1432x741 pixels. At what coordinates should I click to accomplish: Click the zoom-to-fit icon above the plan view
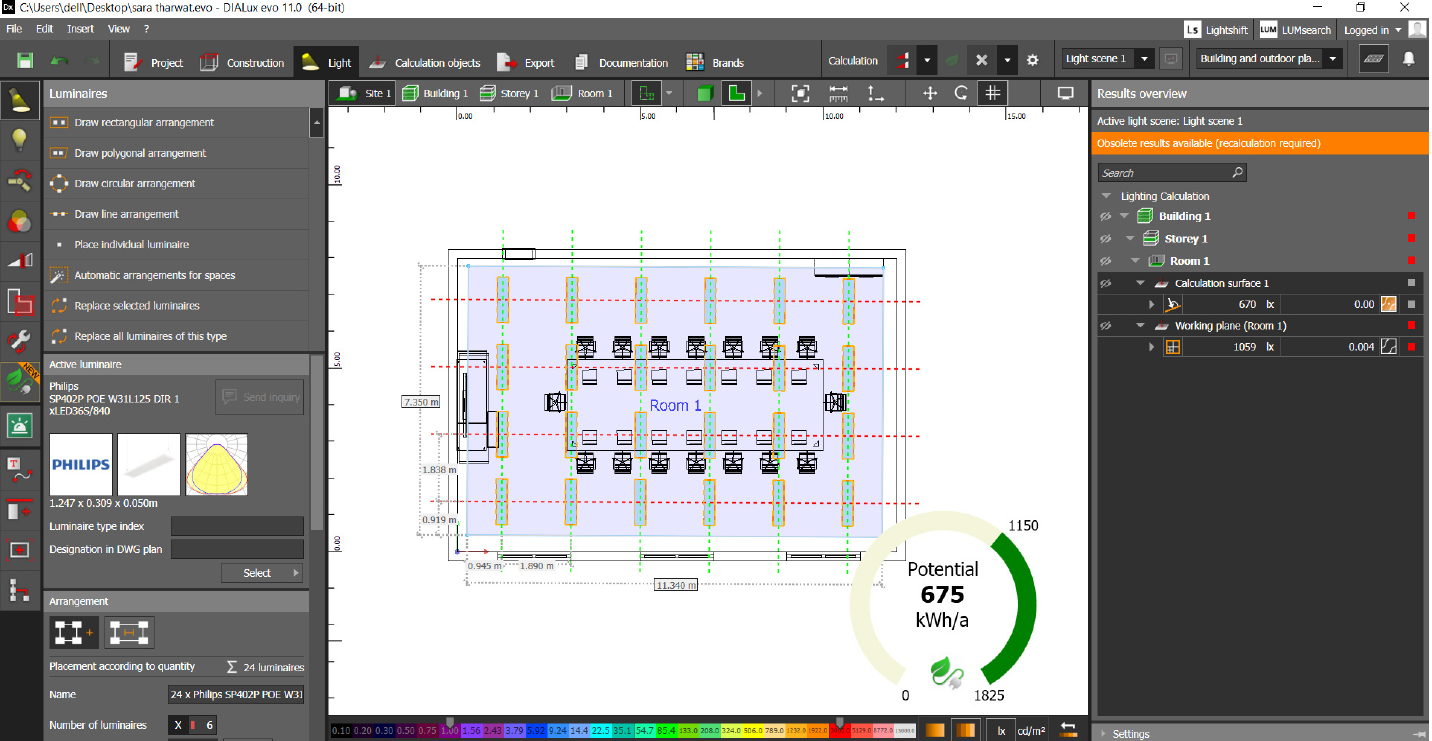click(x=801, y=93)
